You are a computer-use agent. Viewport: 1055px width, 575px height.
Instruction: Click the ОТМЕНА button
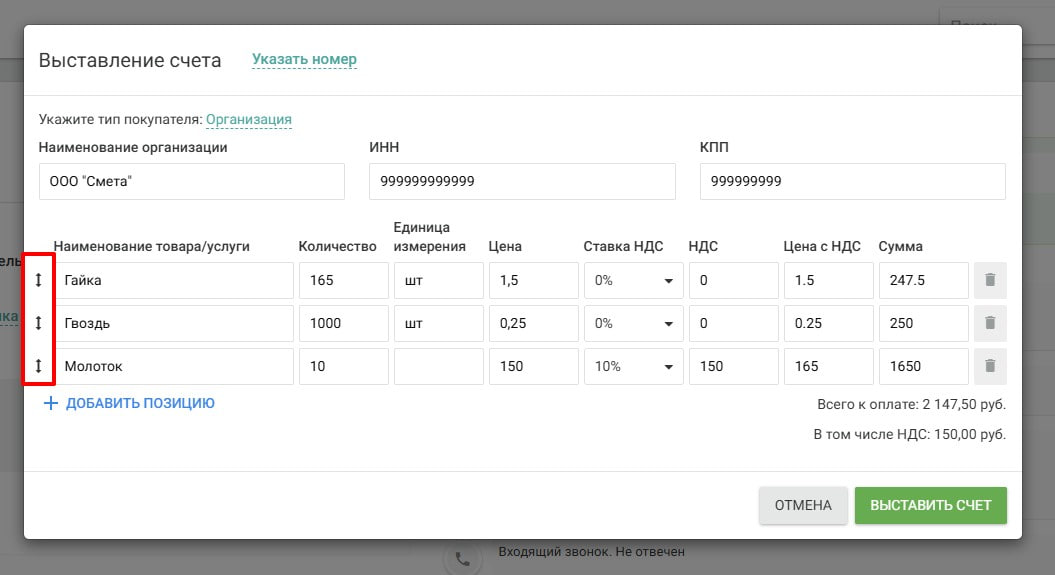(803, 505)
